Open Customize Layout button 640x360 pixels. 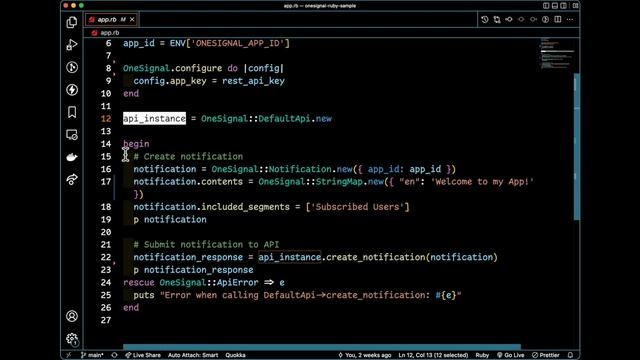point(575,6)
